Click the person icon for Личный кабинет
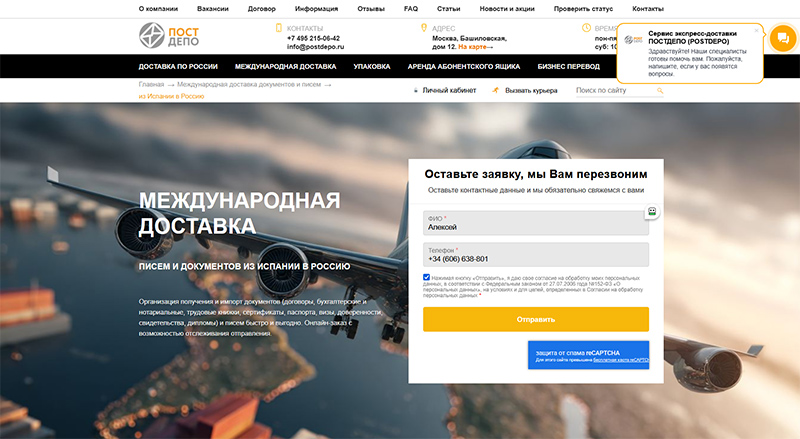Image resolution: width=800 pixels, height=439 pixels. (416, 91)
